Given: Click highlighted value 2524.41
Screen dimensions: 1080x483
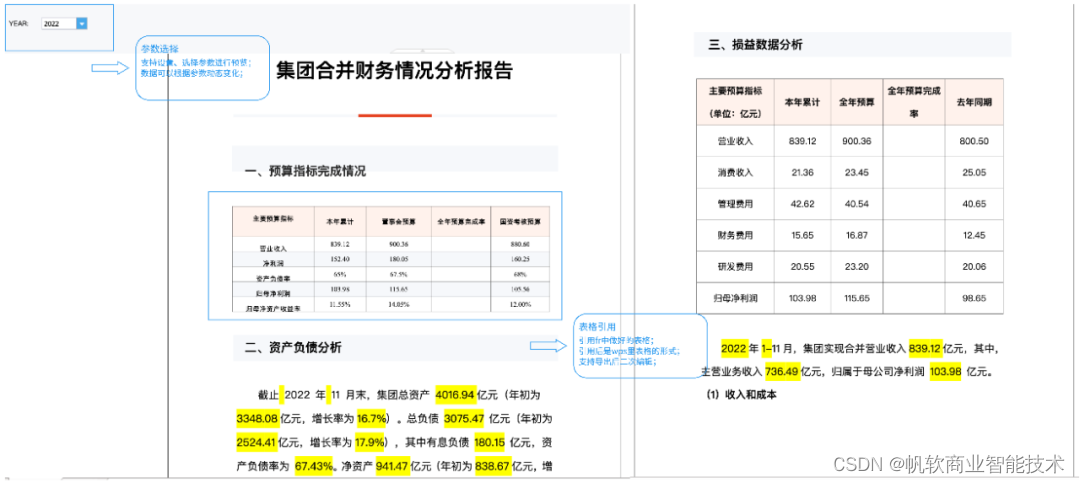Looking at the screenshot, I should 256,442.
